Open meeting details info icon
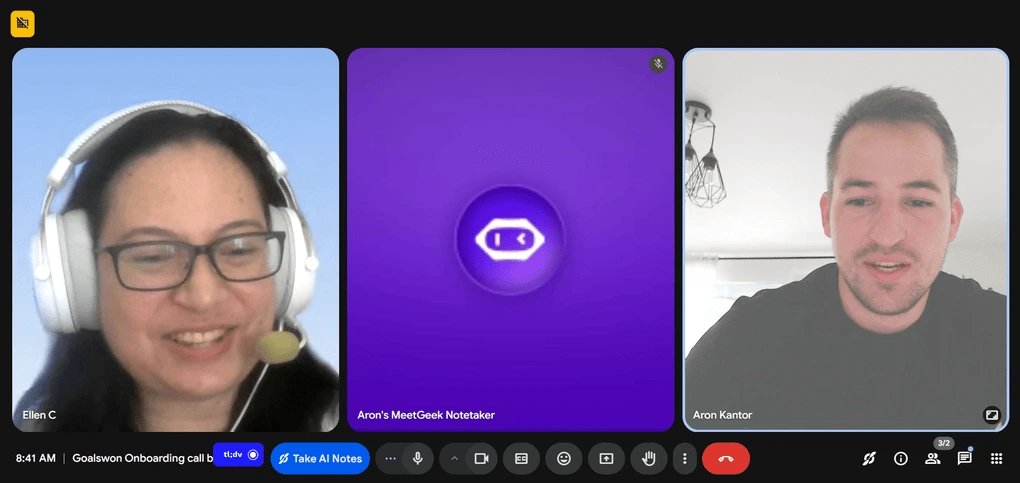The width and height of the screenshot is (1020, 483). click(901, 458)
